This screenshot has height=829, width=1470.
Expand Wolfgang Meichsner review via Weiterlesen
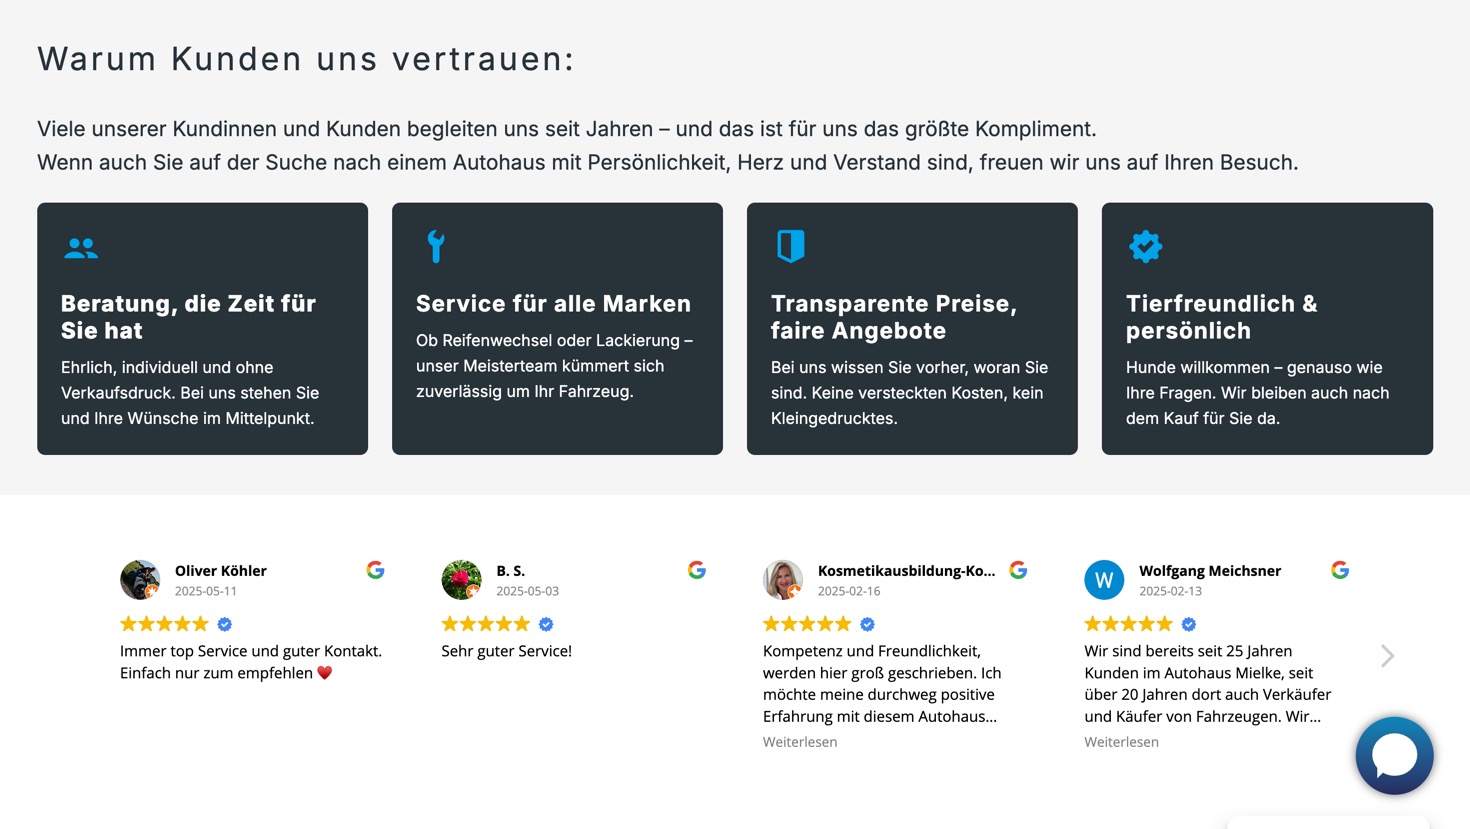point(1121,742)
